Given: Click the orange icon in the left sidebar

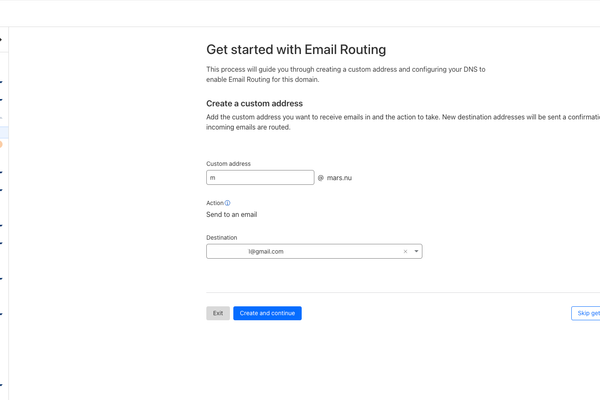Looking at the screenshot, I should click(x=1, y=144).
